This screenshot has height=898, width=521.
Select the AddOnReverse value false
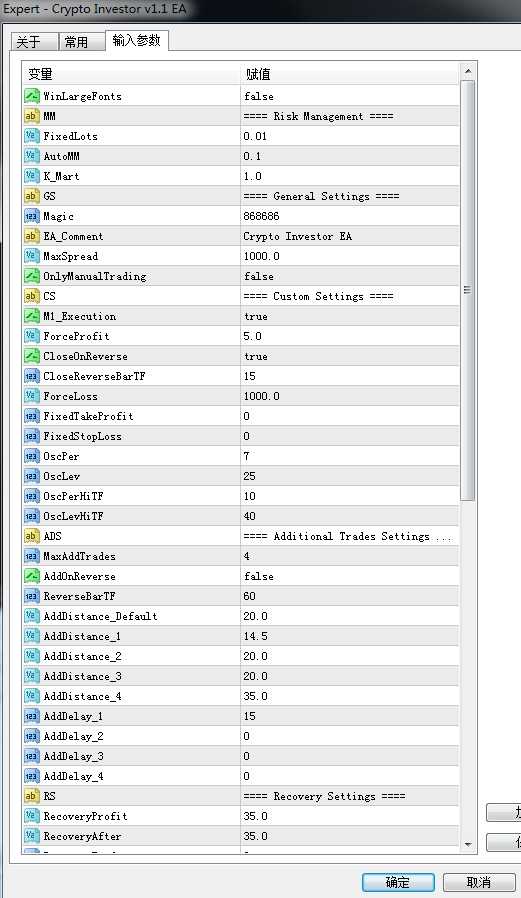tap(259, 576)
